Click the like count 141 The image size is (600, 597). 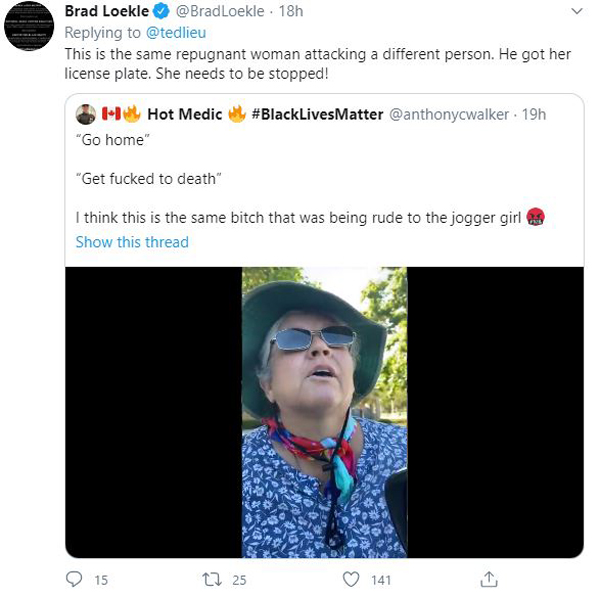coord(381,580)
